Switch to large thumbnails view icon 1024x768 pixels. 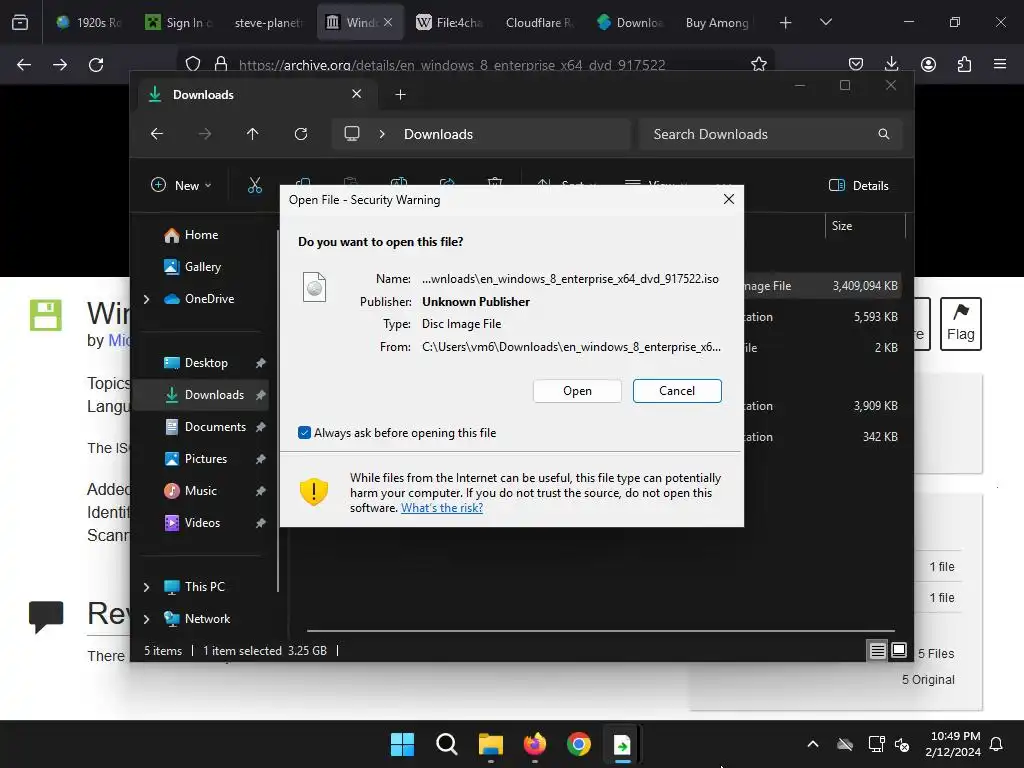point(899,650)
